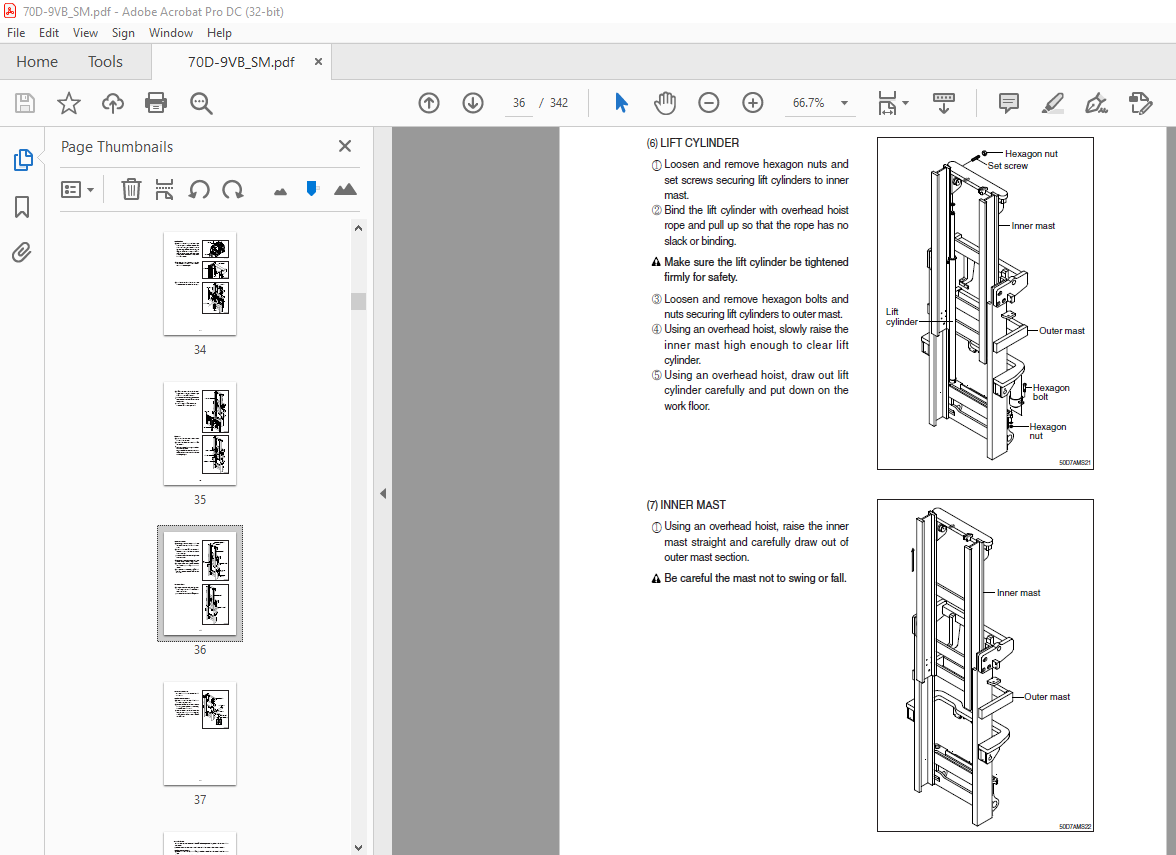Viewport: 1176px width, 855px height.
Task: Switch to the Home tab
Action: point(37,62)
